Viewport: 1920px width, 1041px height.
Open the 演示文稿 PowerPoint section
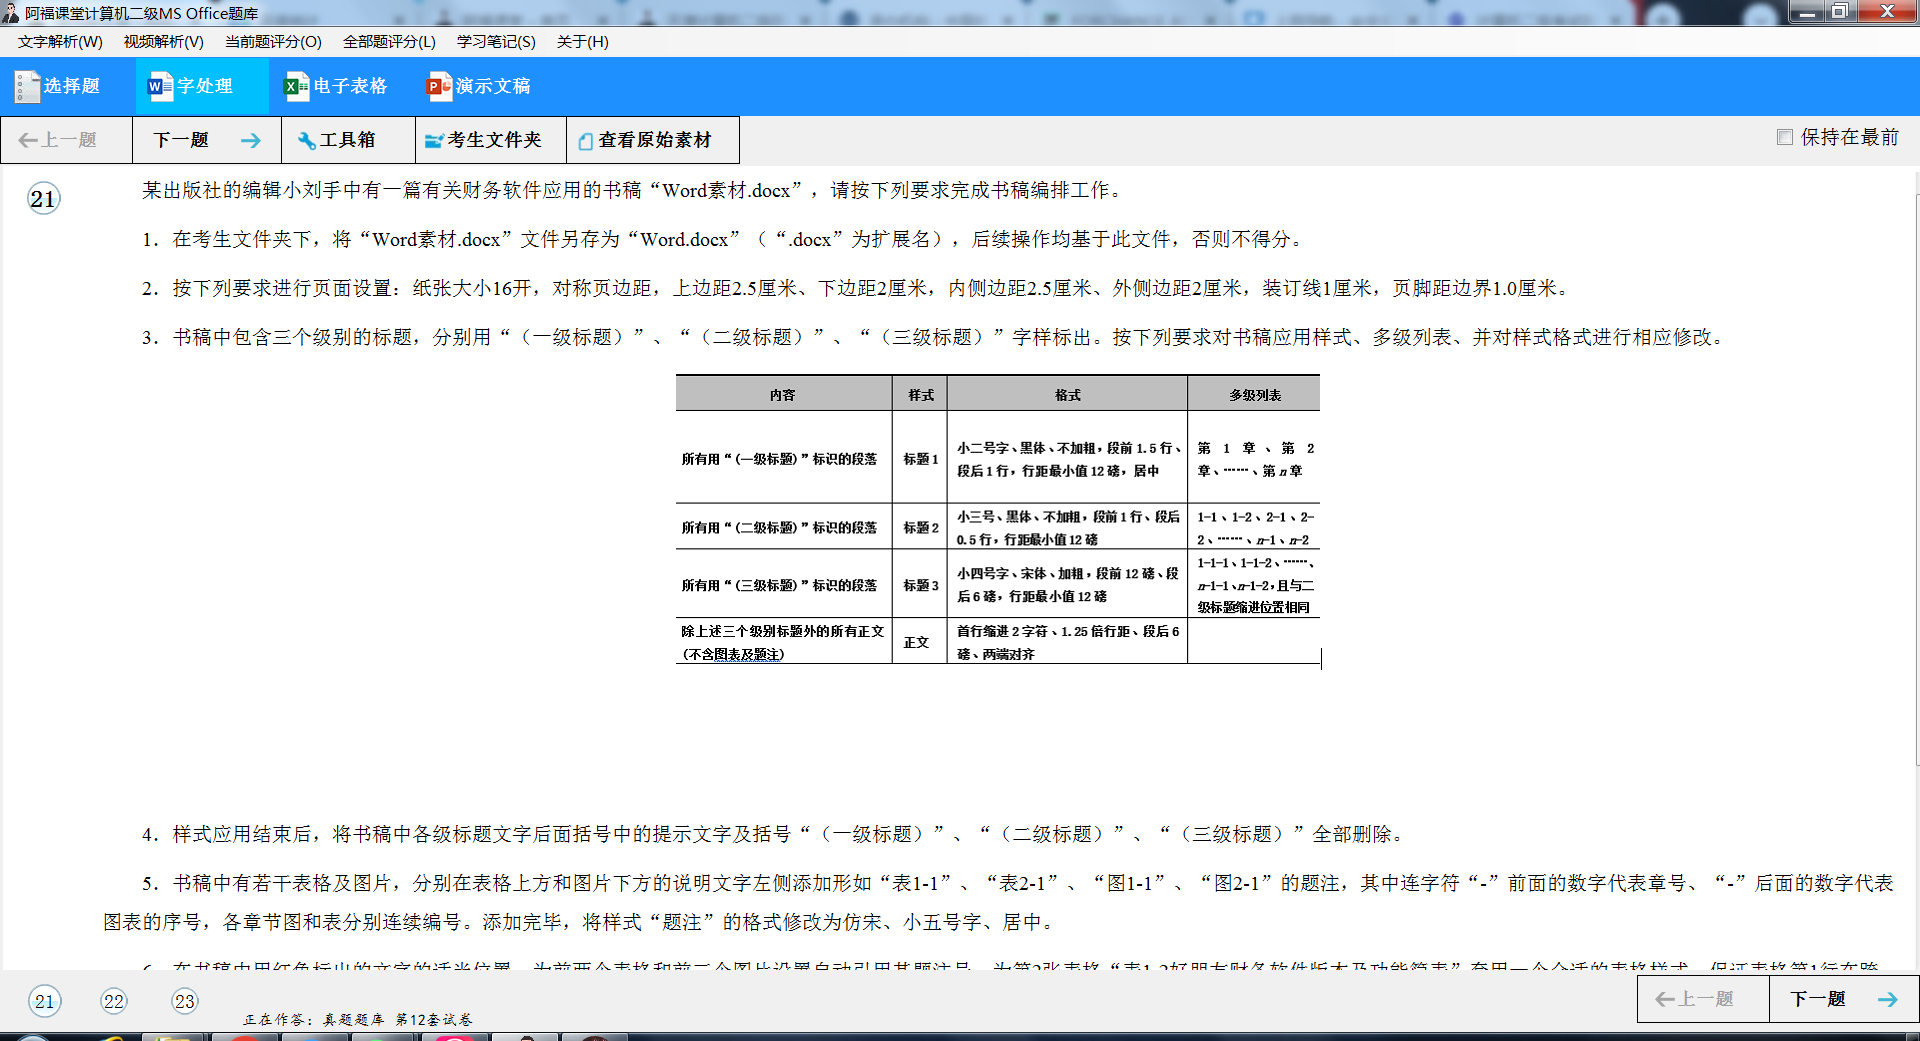tap(479, 87)
